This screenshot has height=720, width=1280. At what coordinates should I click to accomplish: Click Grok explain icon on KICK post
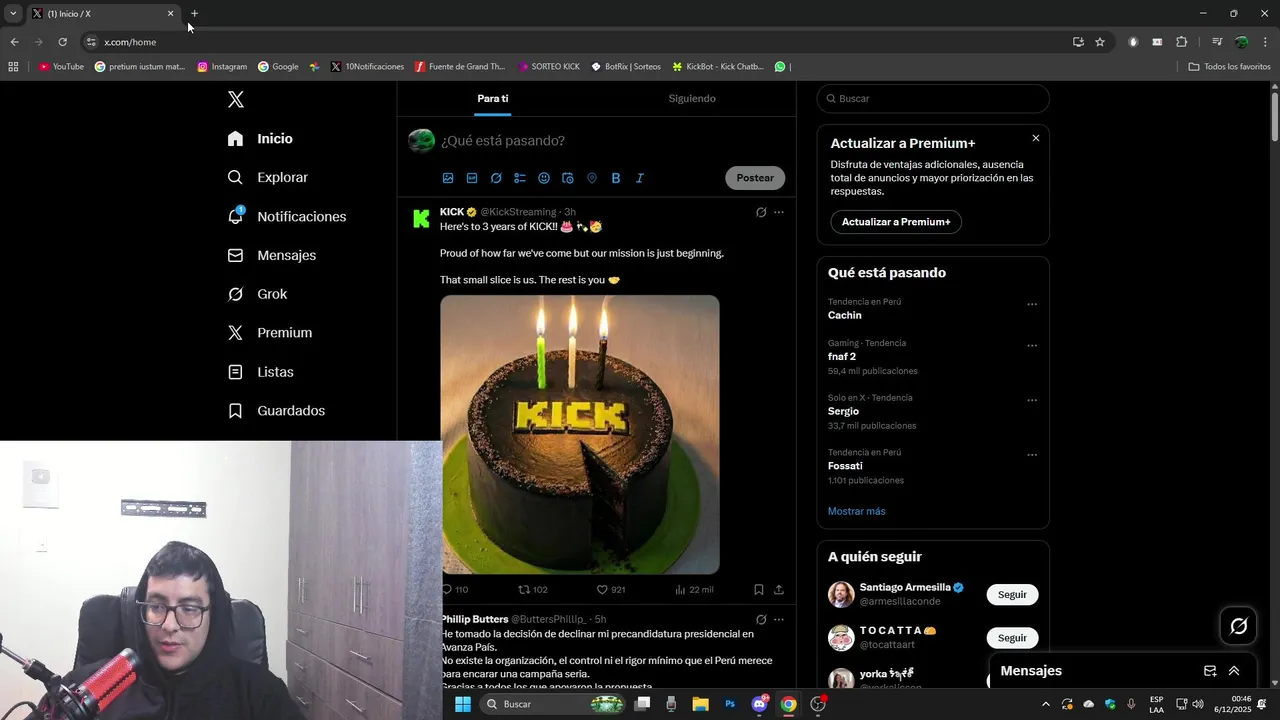point(761,212)
